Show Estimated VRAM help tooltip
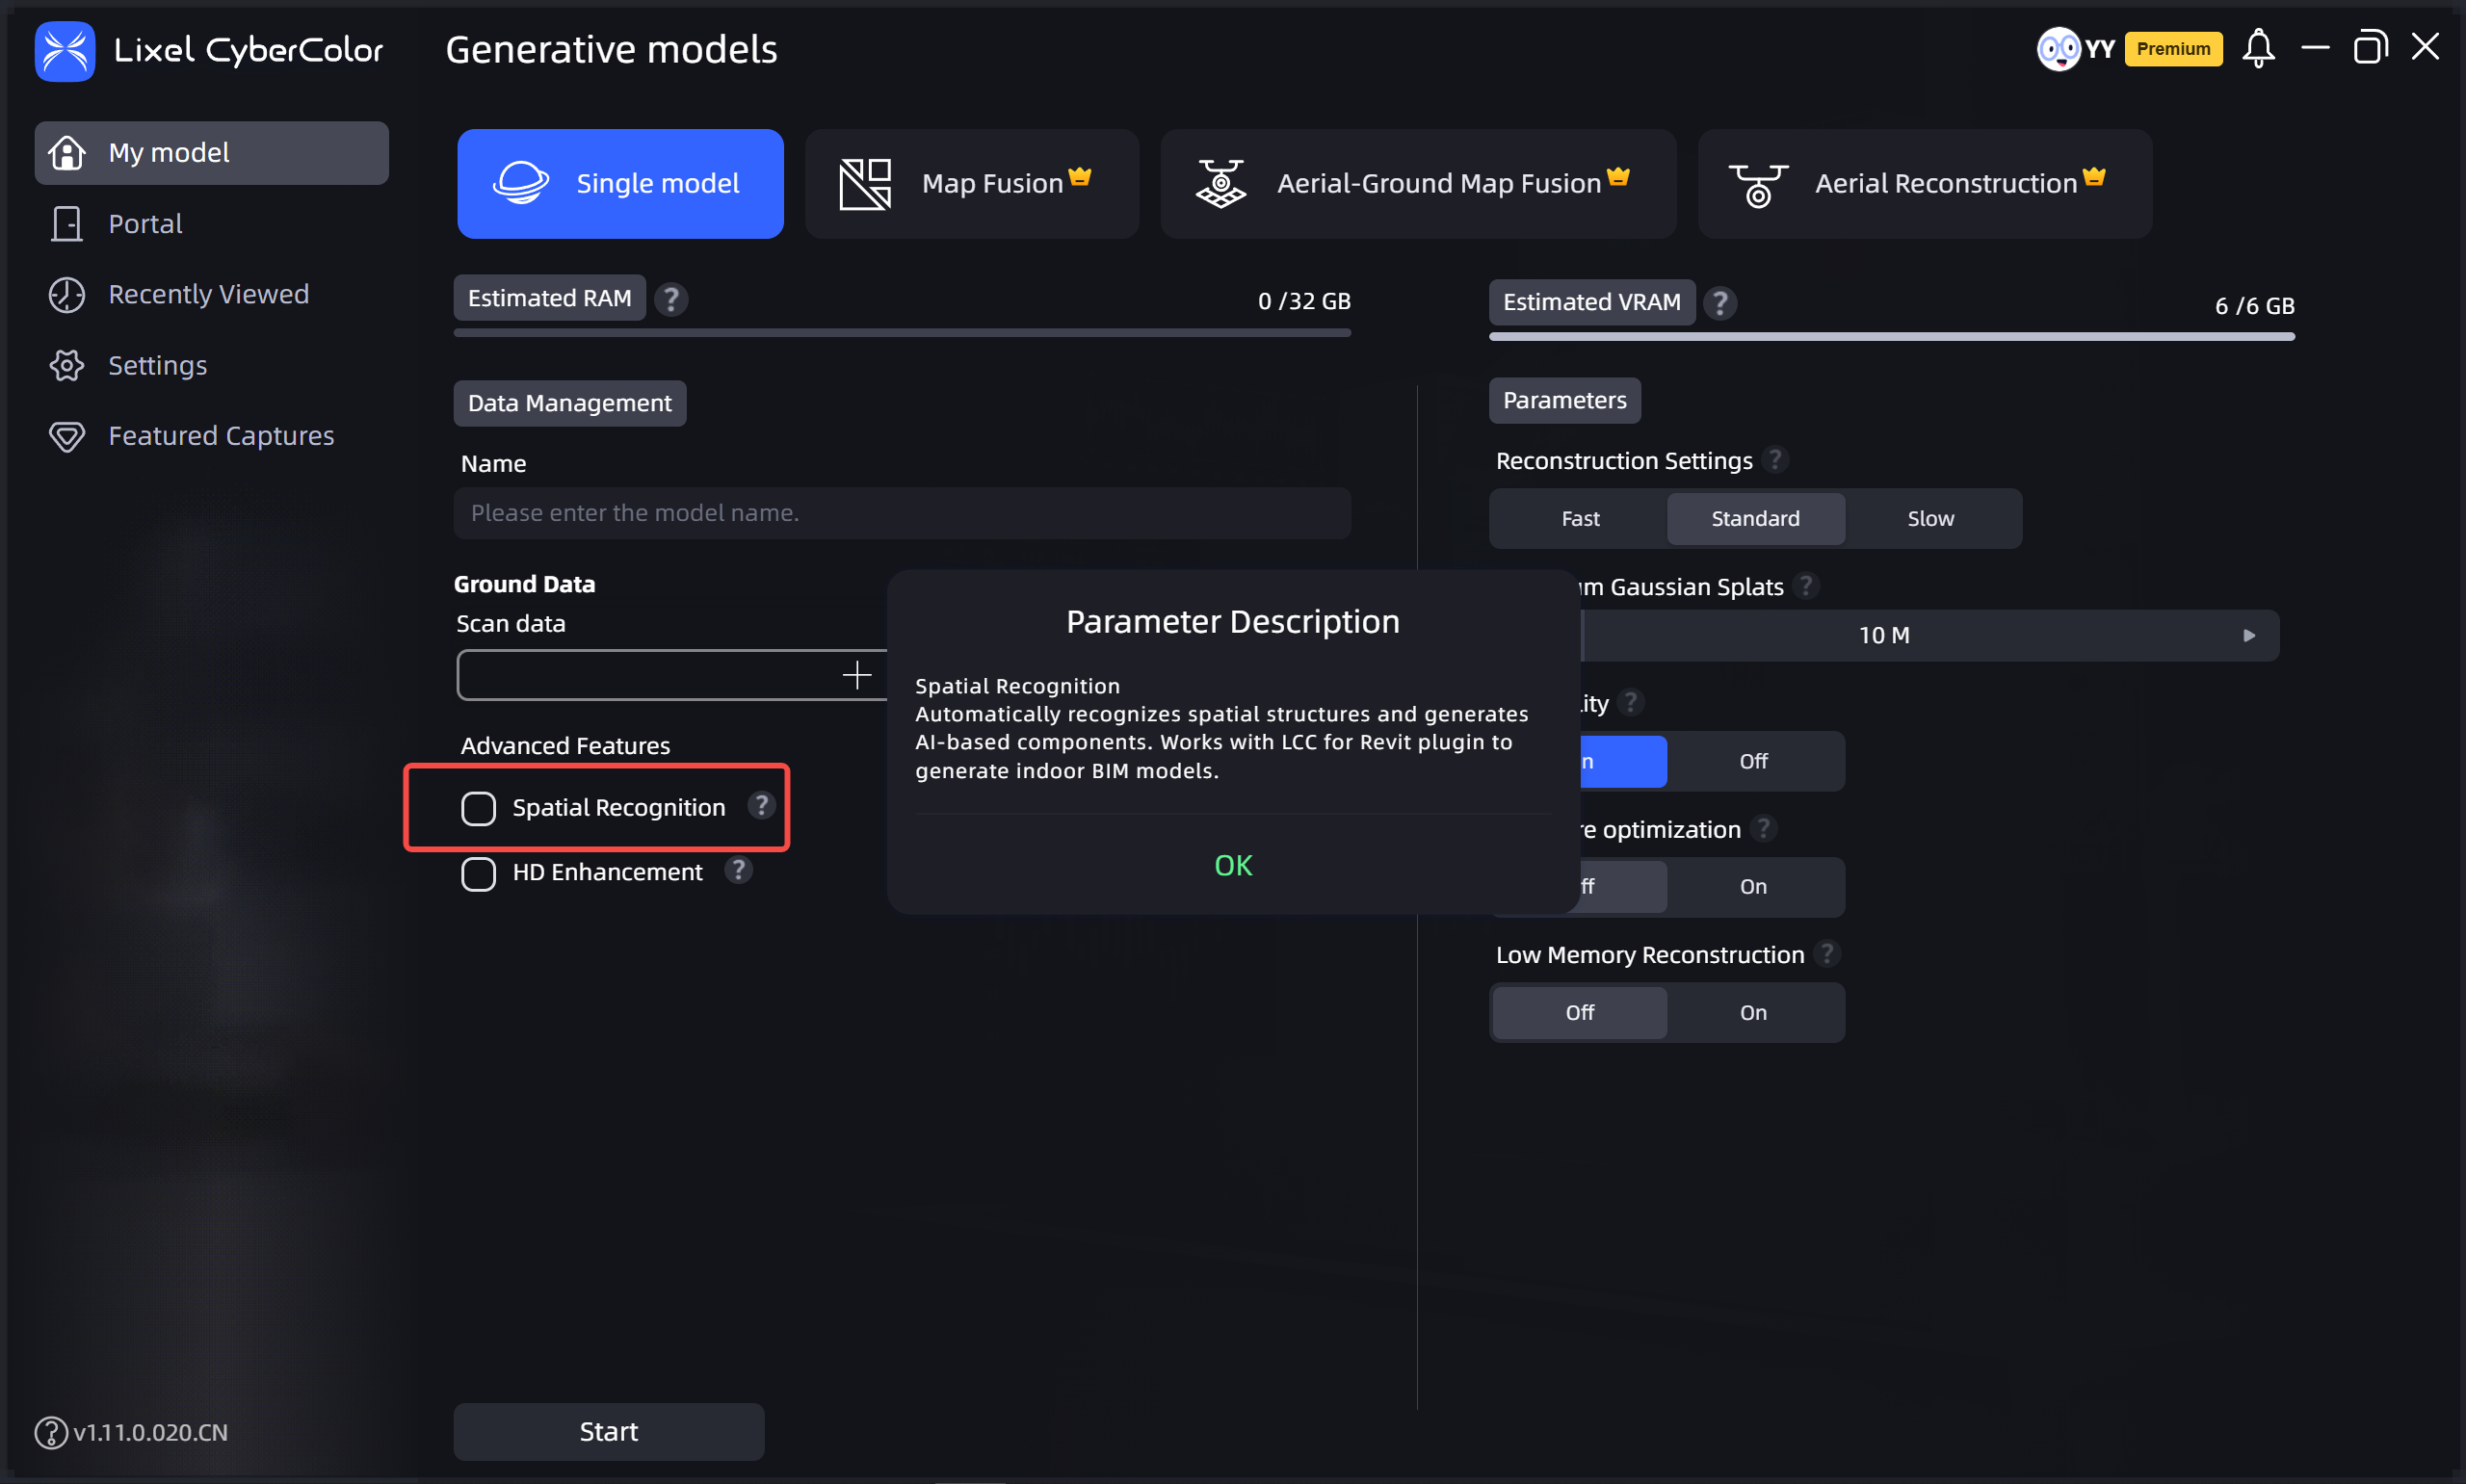Image resolution: width=2466 pixels, height=1484 pixels. click(x=1720, y=303)
